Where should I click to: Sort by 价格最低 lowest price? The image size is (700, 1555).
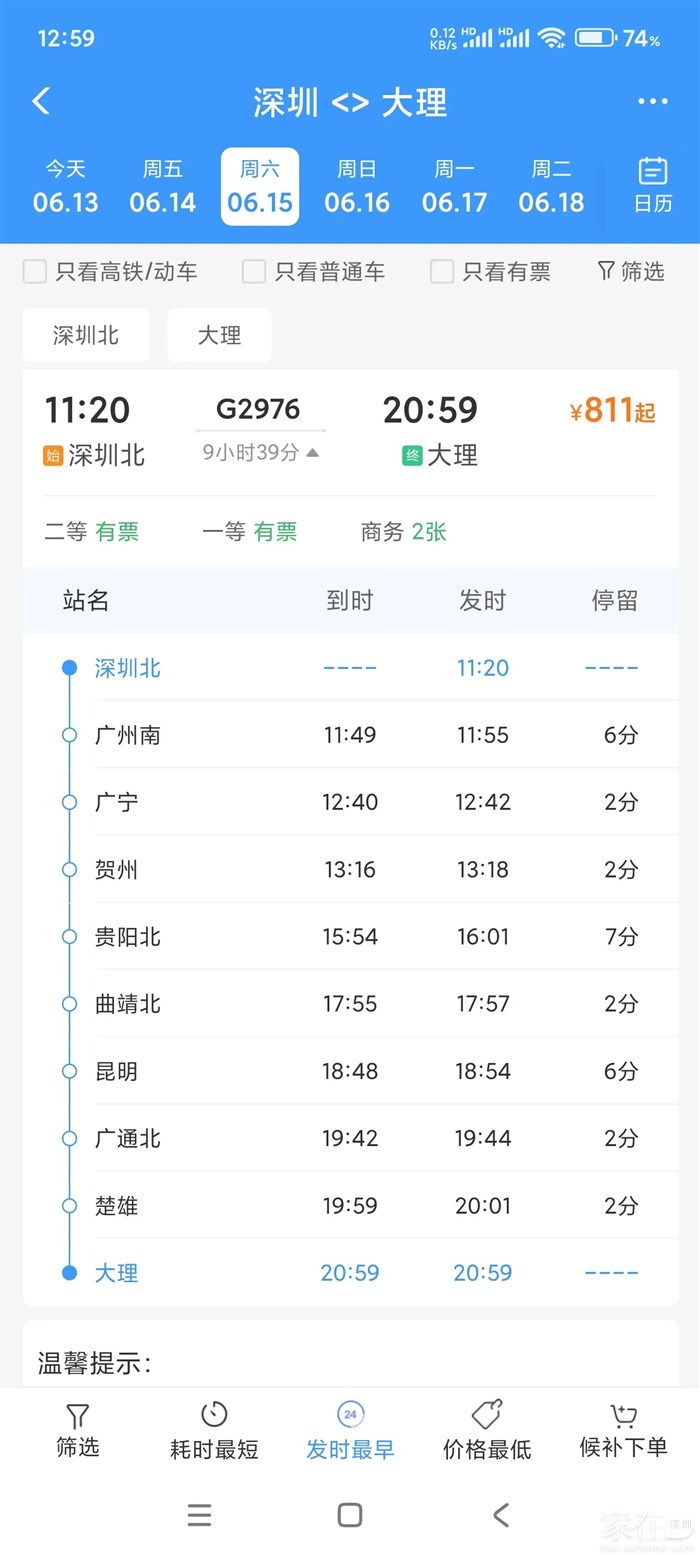point(487,1430)
